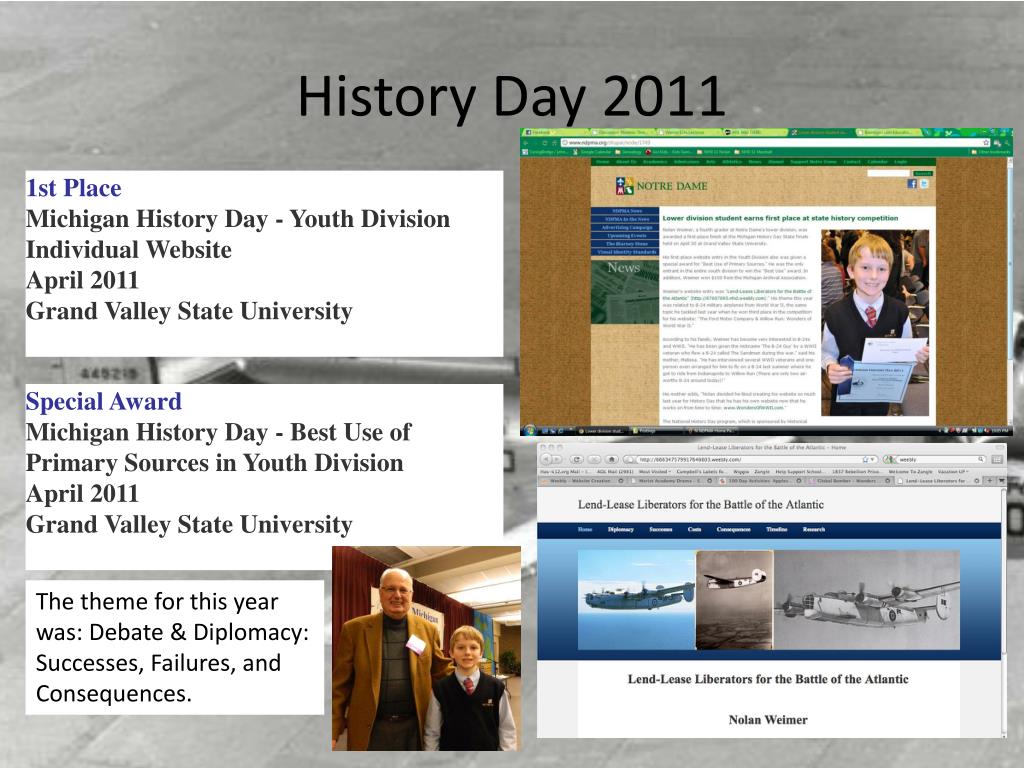Click Twitter icon on Notre Dame page

coord(924,184)
